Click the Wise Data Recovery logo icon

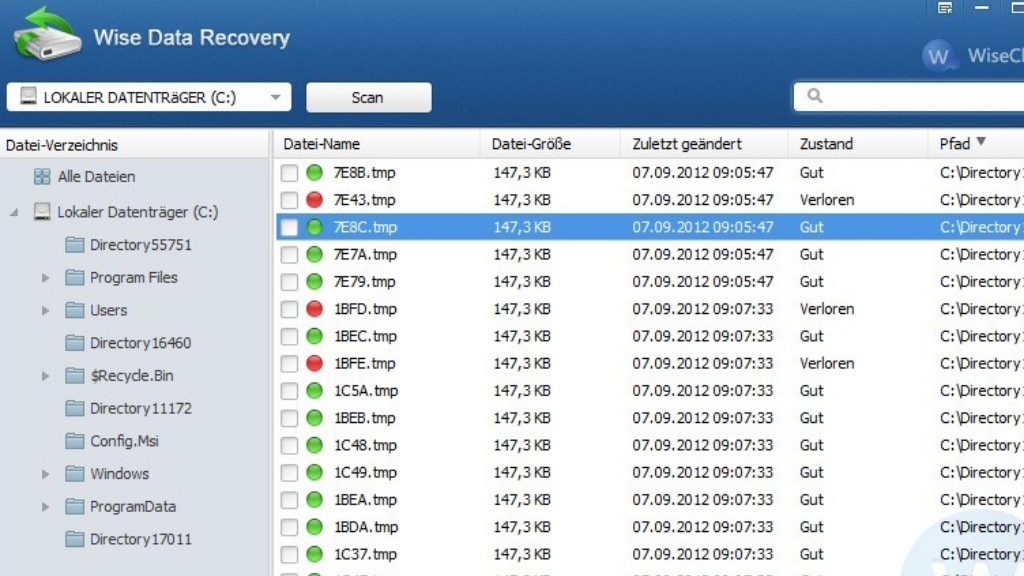(x=48, y=34)
